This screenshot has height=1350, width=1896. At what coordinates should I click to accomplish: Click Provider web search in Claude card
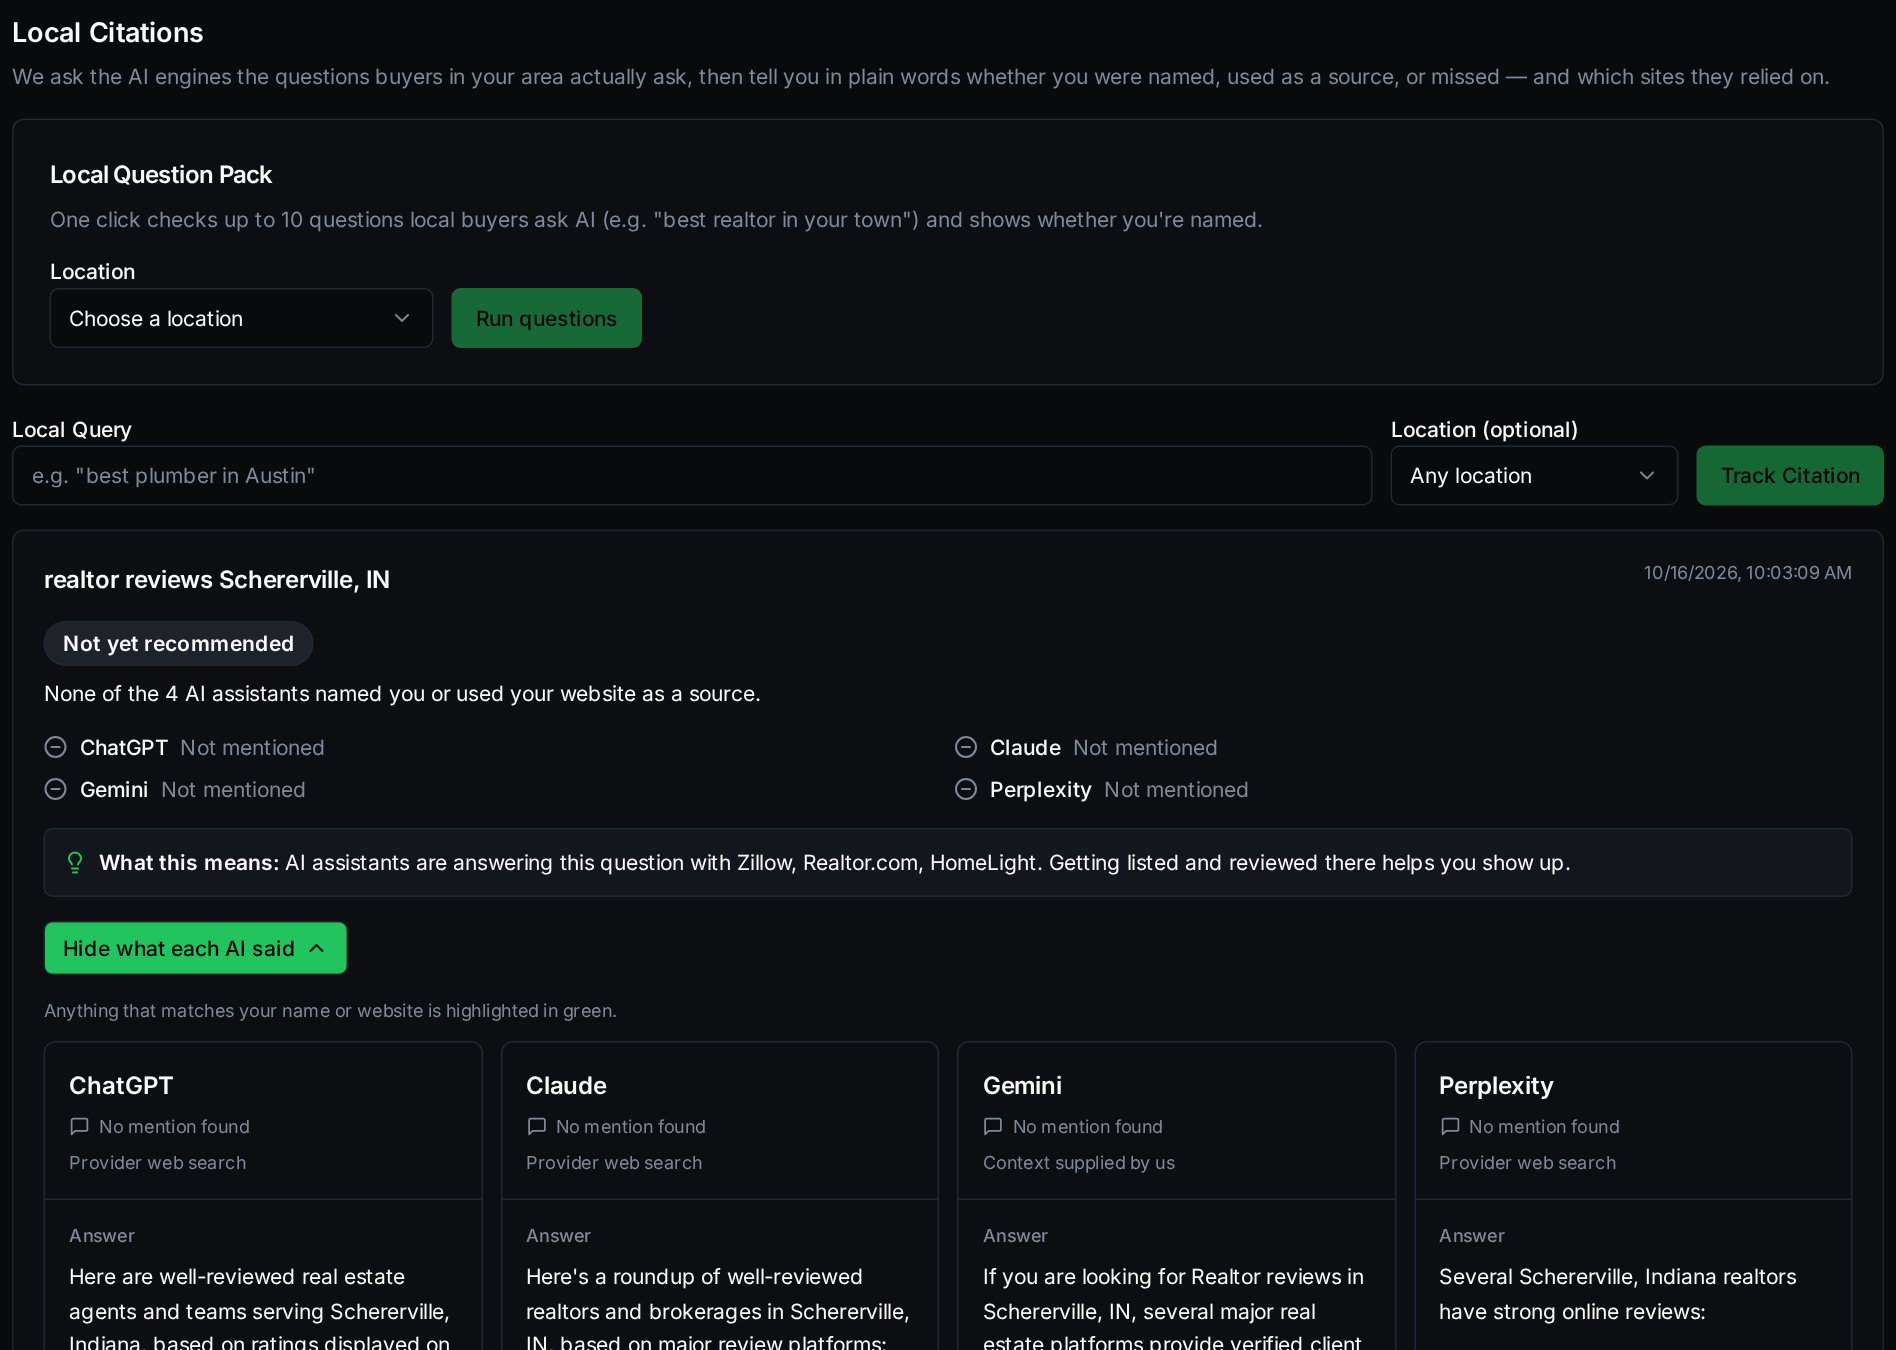pos(614,1162)
